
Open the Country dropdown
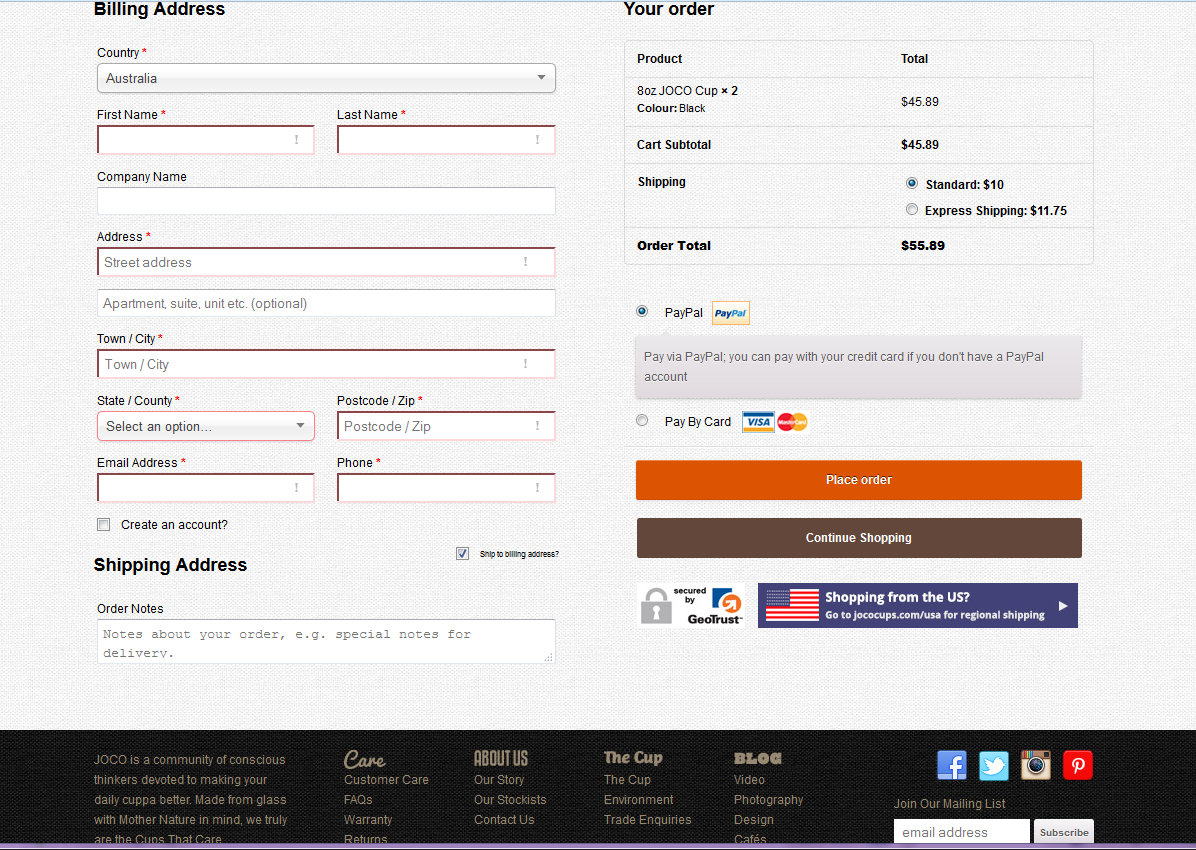pyautogui.click(x=326, y=78)
